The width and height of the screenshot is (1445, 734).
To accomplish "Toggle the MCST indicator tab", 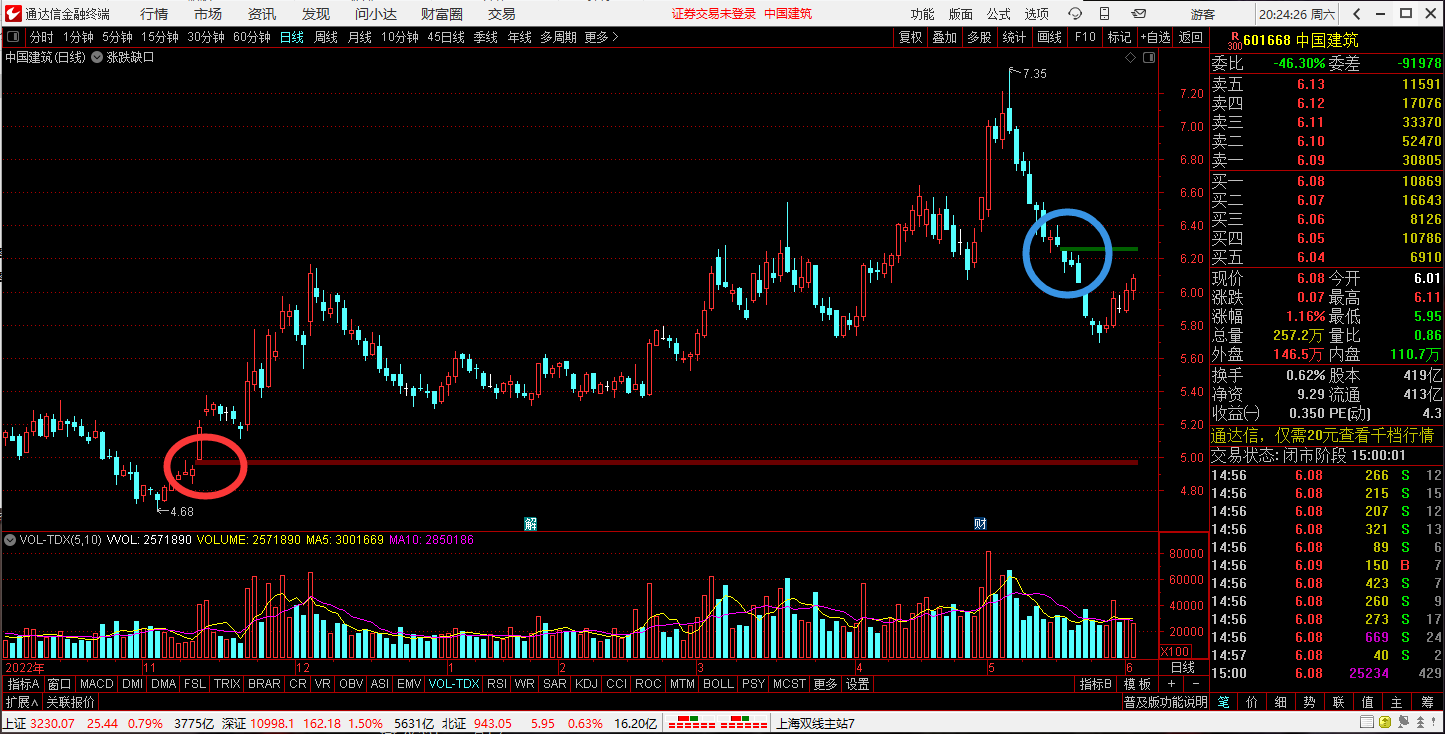I will 789,685.
